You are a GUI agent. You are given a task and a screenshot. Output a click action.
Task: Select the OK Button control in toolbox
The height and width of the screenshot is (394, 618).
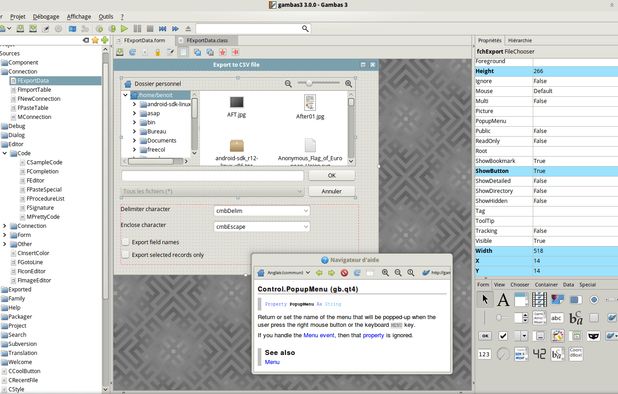pyautogui.click(x=485, y=336)
